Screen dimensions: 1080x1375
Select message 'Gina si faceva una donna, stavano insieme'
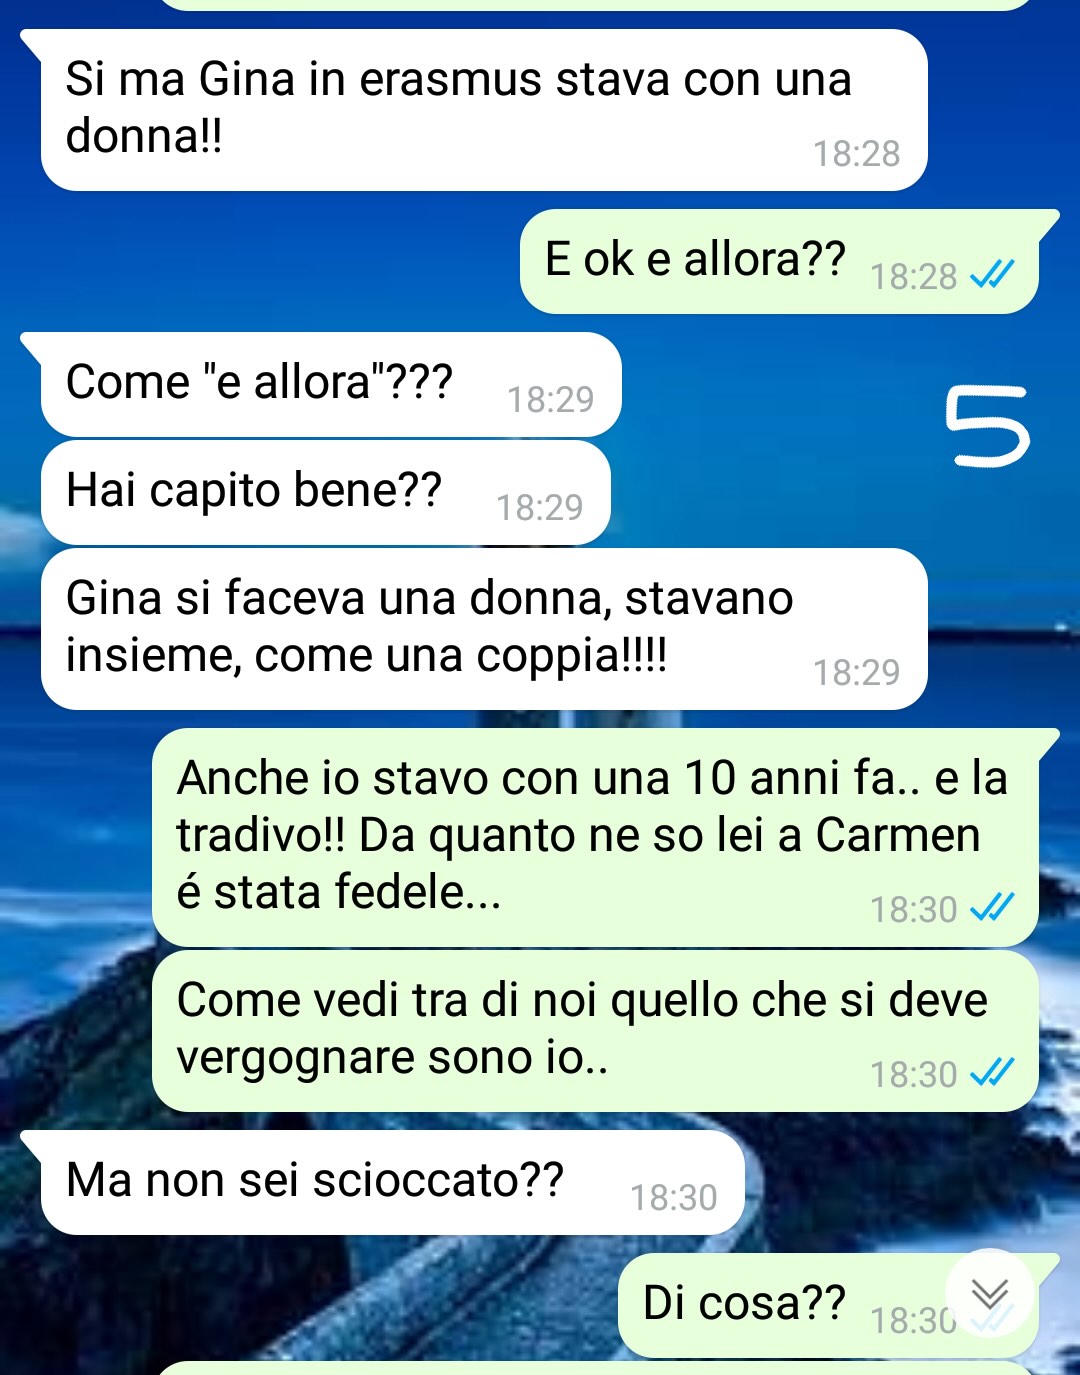pos(484,629)
